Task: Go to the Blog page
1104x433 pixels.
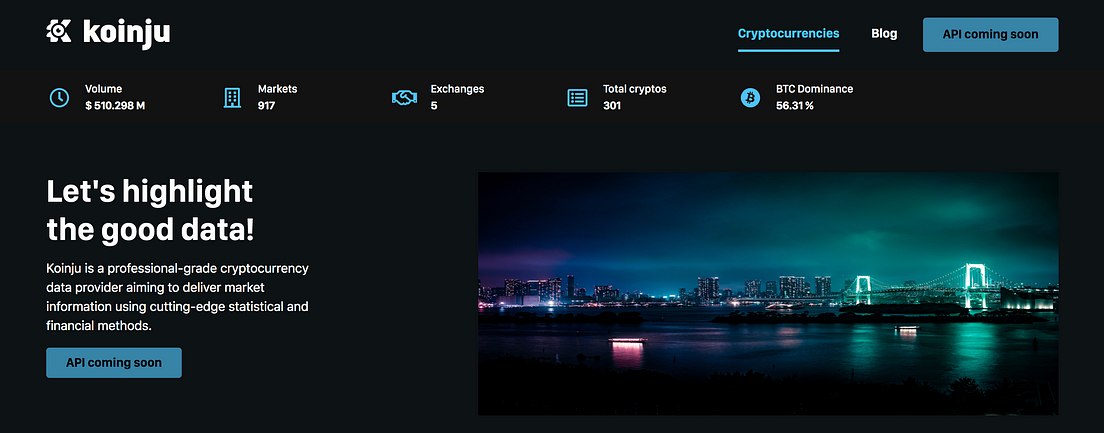Action: pos(884,34)
